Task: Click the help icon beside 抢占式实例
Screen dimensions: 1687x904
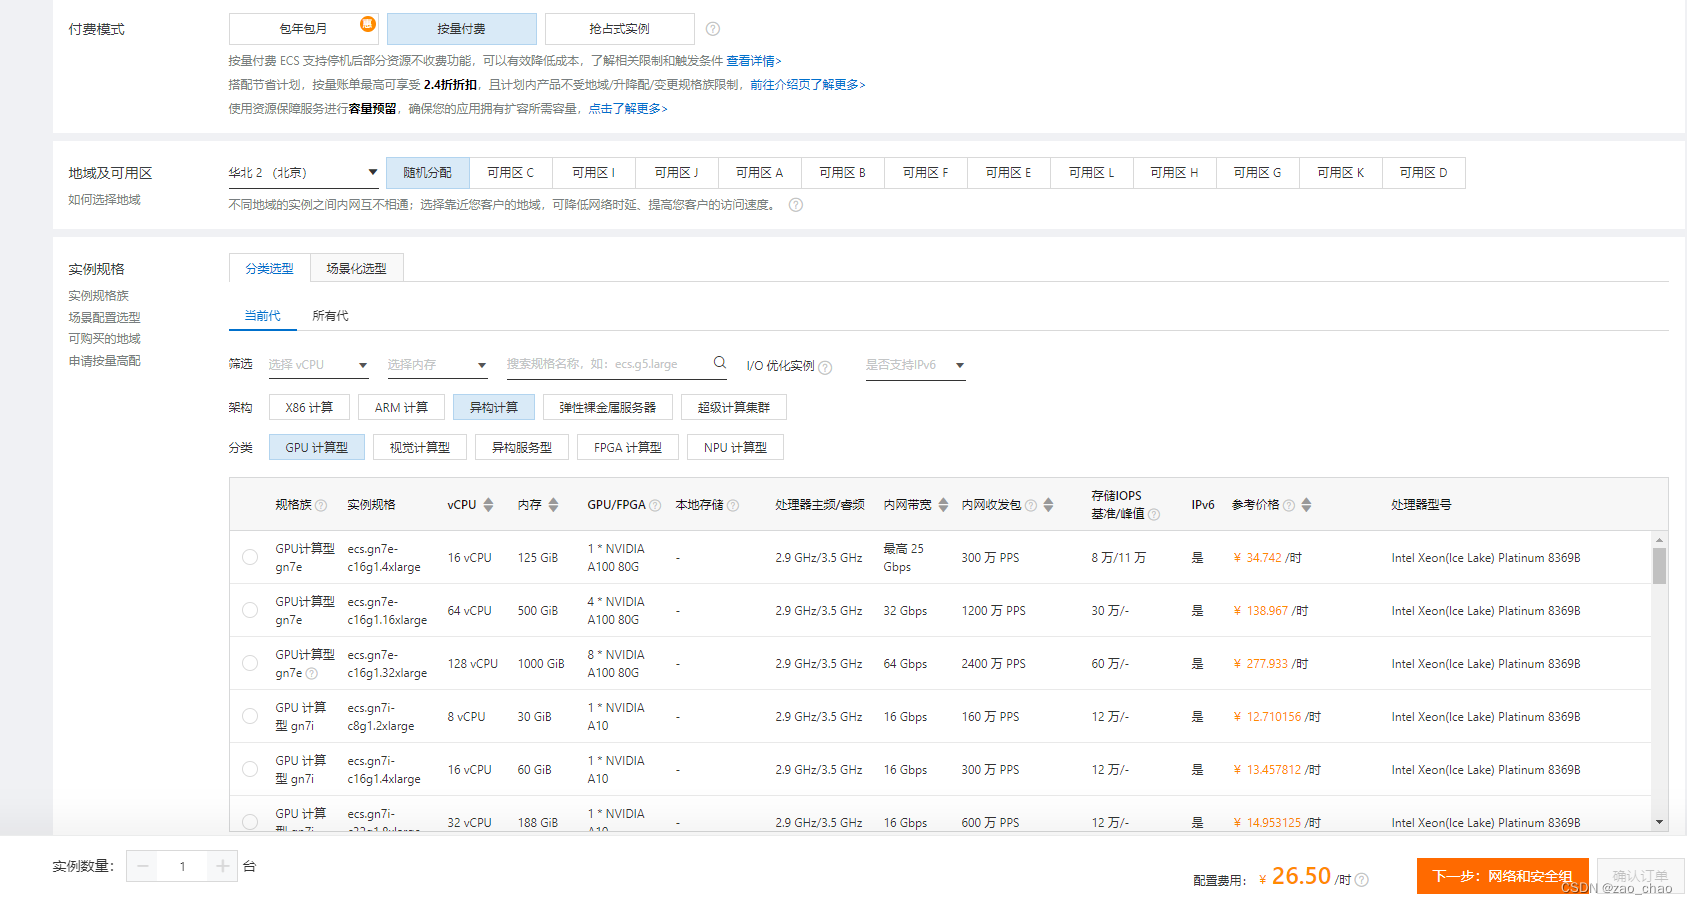Action: [713, 29]
